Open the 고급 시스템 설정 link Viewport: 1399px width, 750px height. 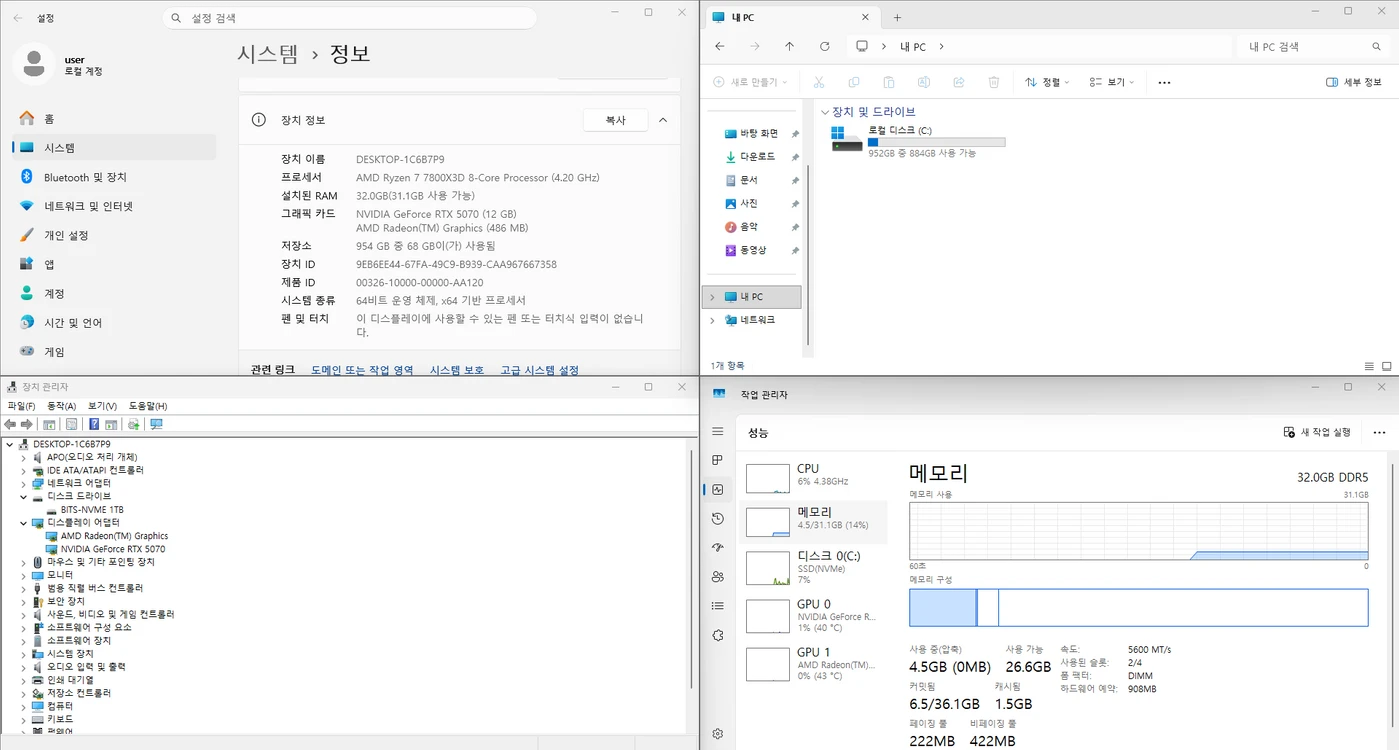(x=540, y=370)
